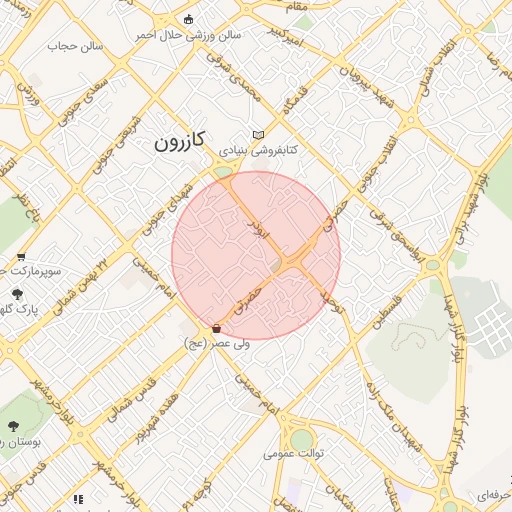Click the توالت عمومی label
The height and width of the screenshot is (512, 512).
coord(294,454)
